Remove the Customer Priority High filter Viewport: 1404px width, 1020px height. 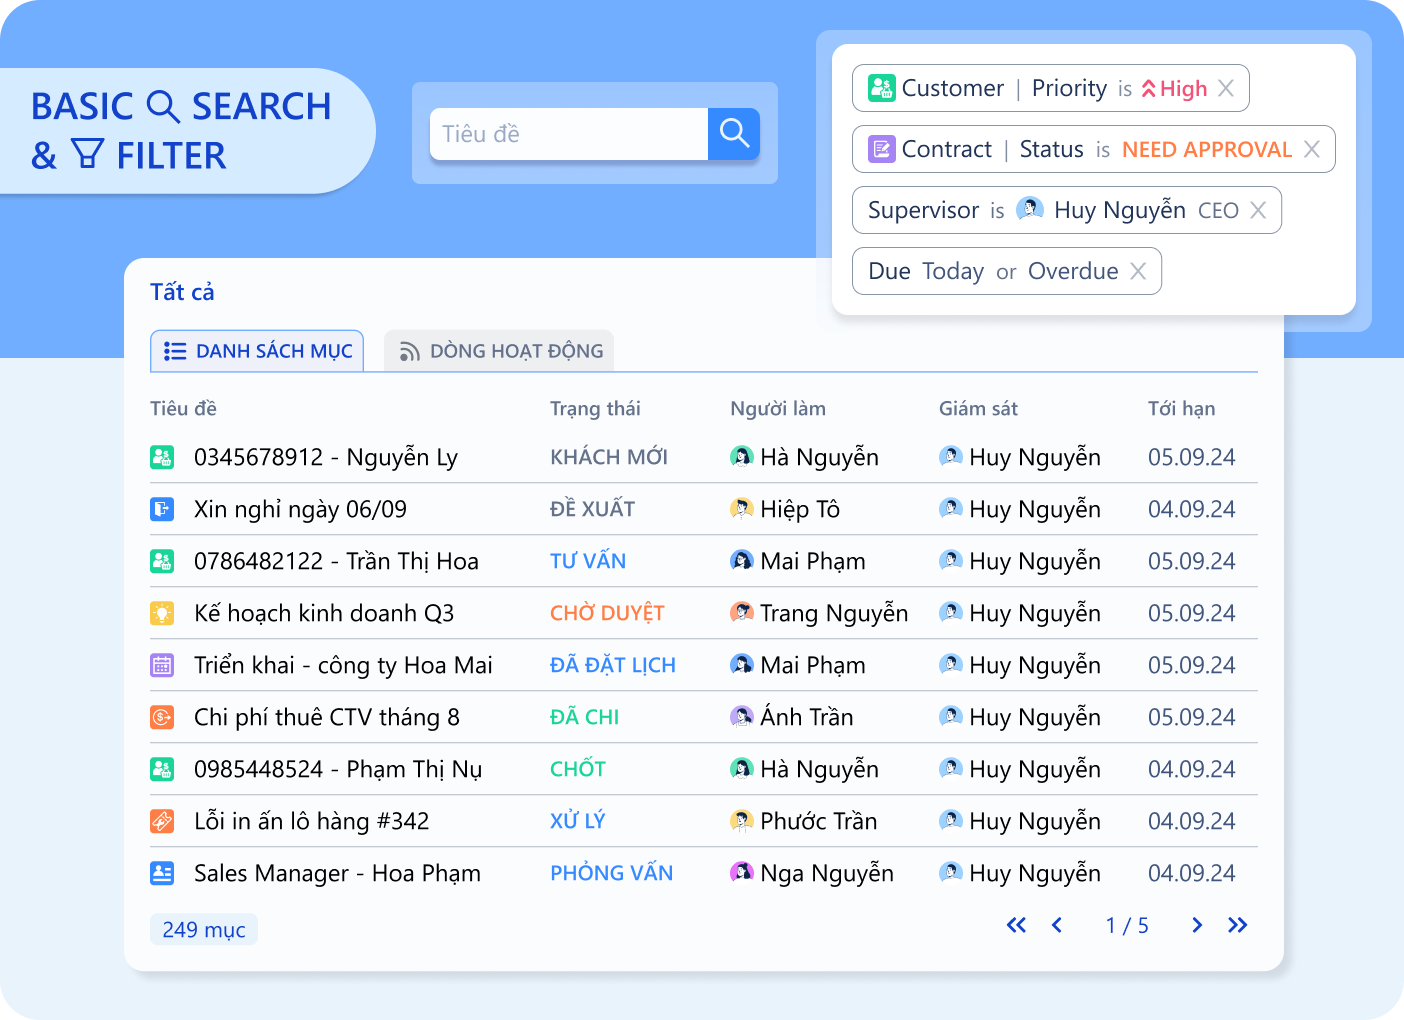(x=1226, y=89)
